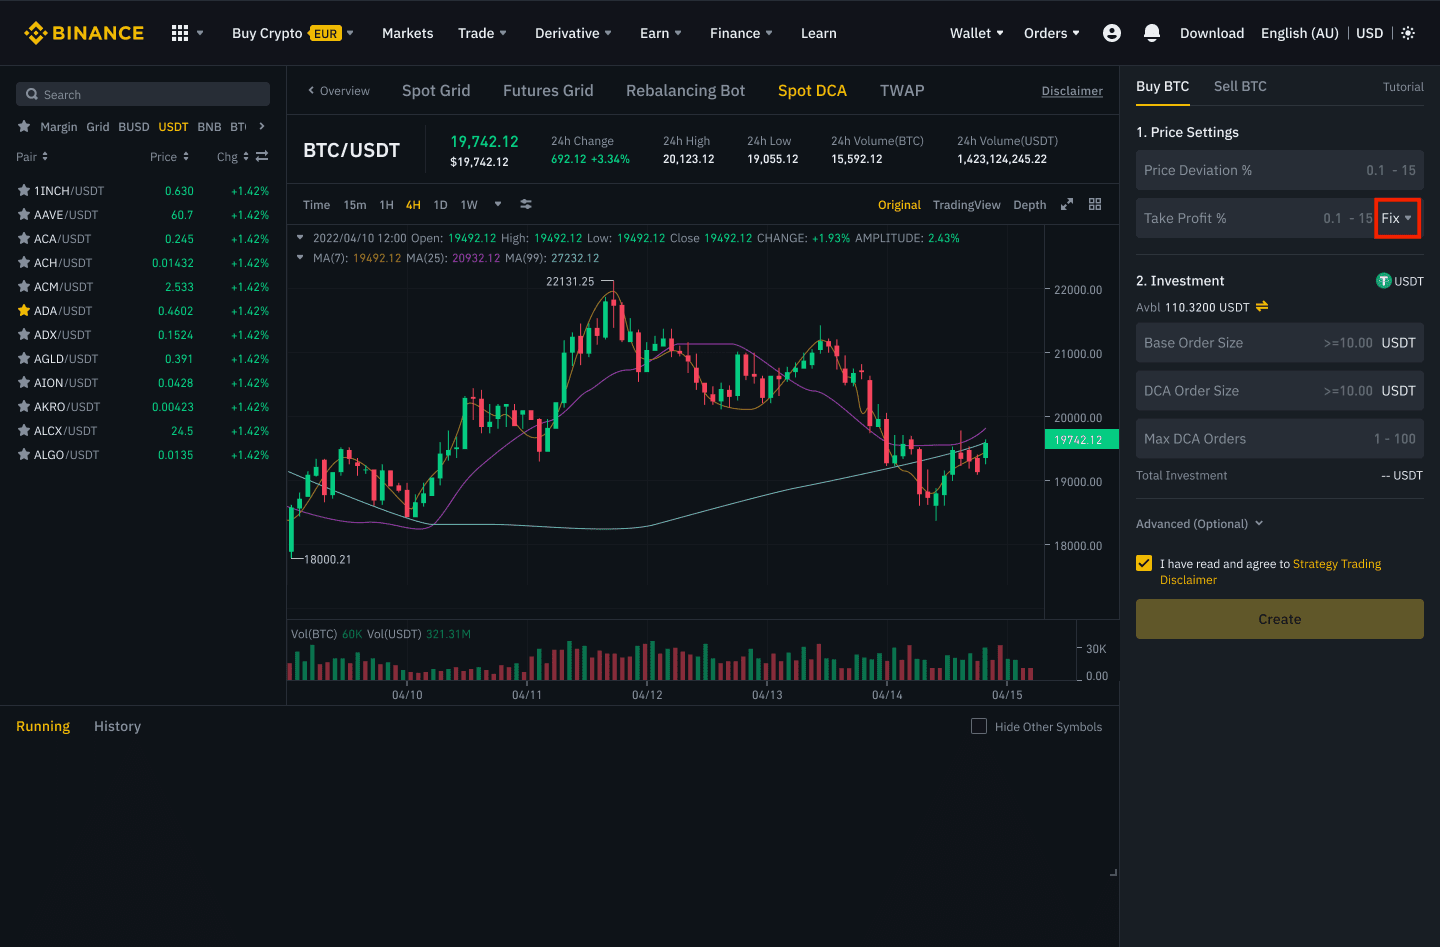
Task: Switch change/volume column swap icon
Action: [262, 156]
